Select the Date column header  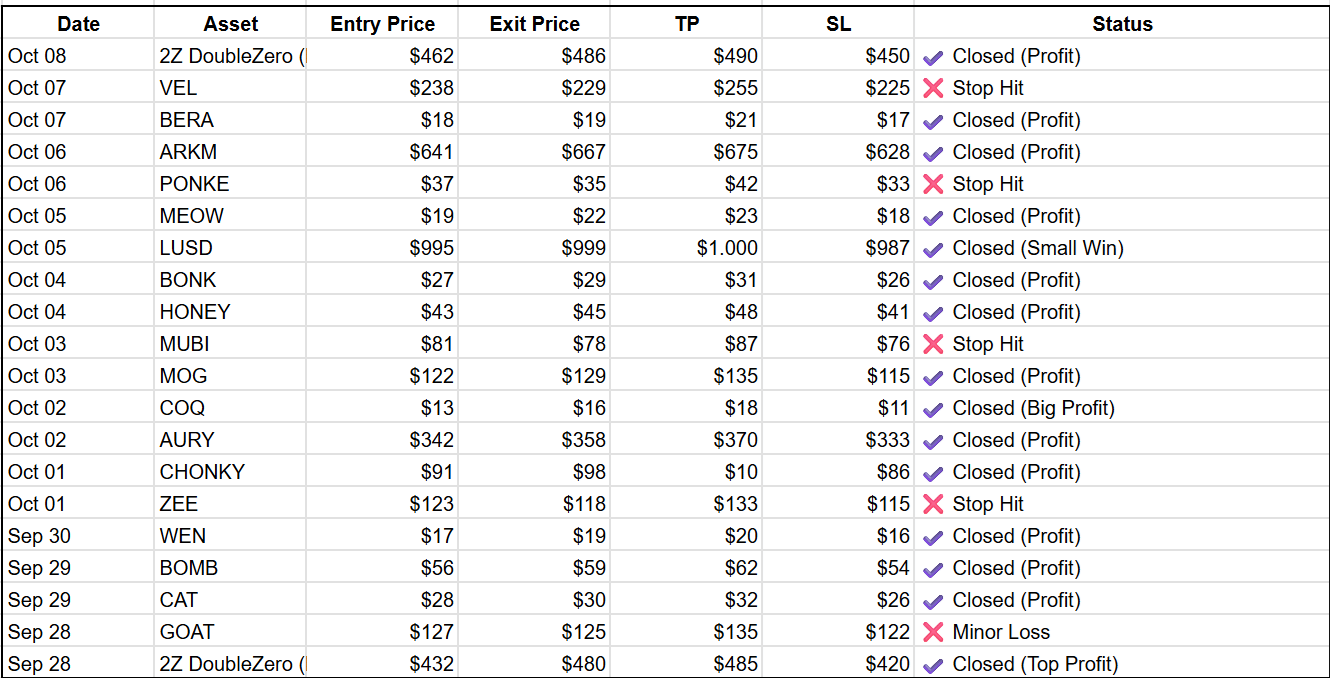tap(78, 24)
